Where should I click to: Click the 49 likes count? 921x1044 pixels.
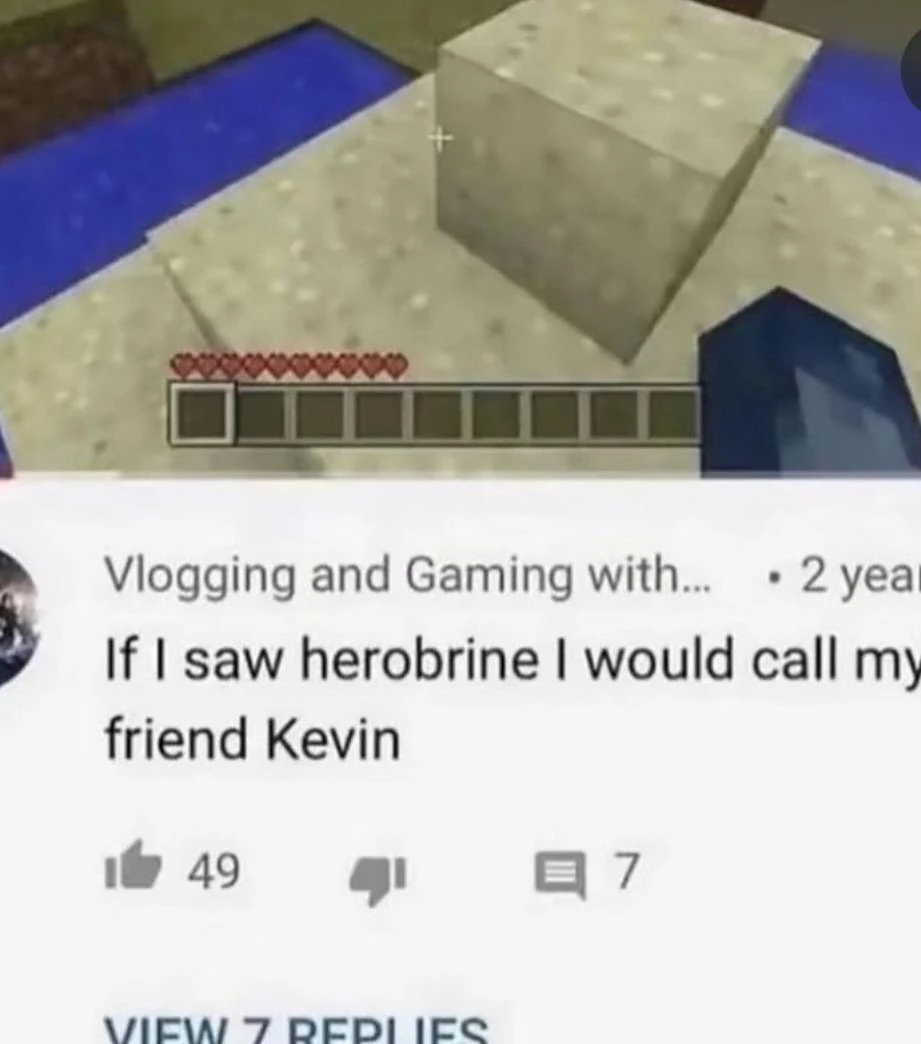click(213, 872)
